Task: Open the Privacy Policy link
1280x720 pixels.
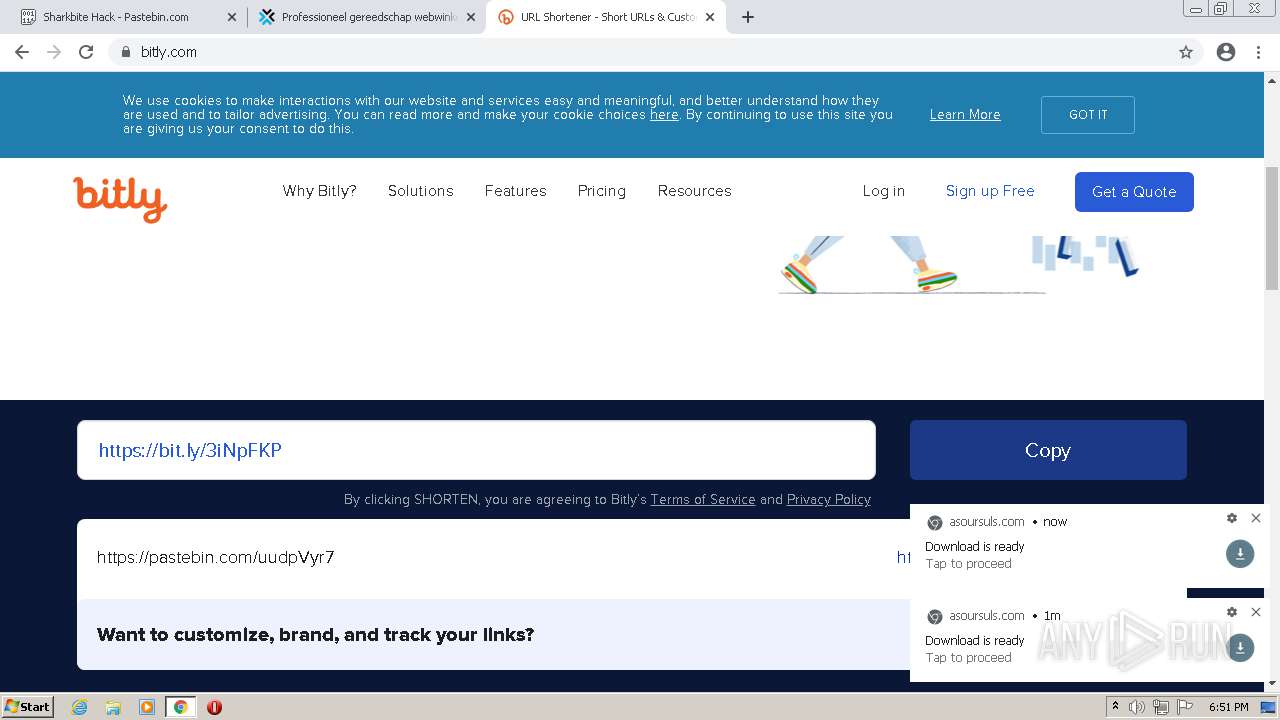Action: (x=829, y=500)
